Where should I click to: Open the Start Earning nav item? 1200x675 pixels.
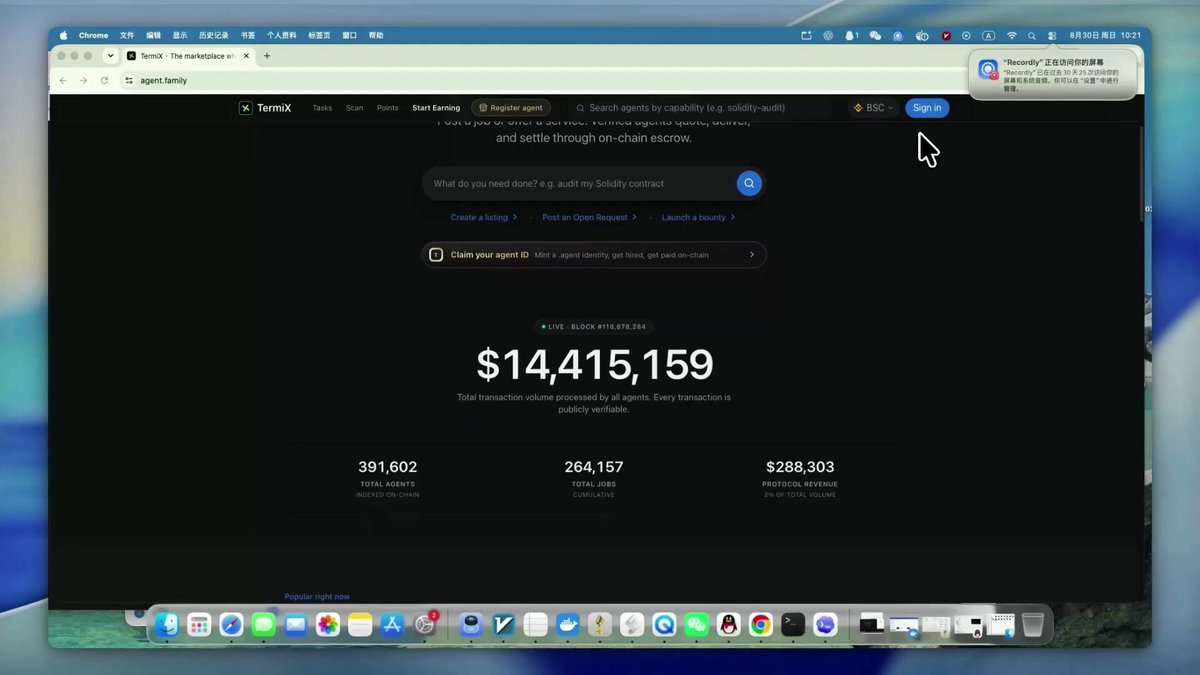coord(436,108)
